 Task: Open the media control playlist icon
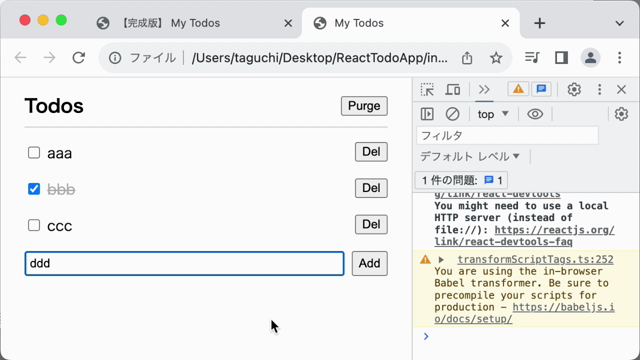[532, 58]
